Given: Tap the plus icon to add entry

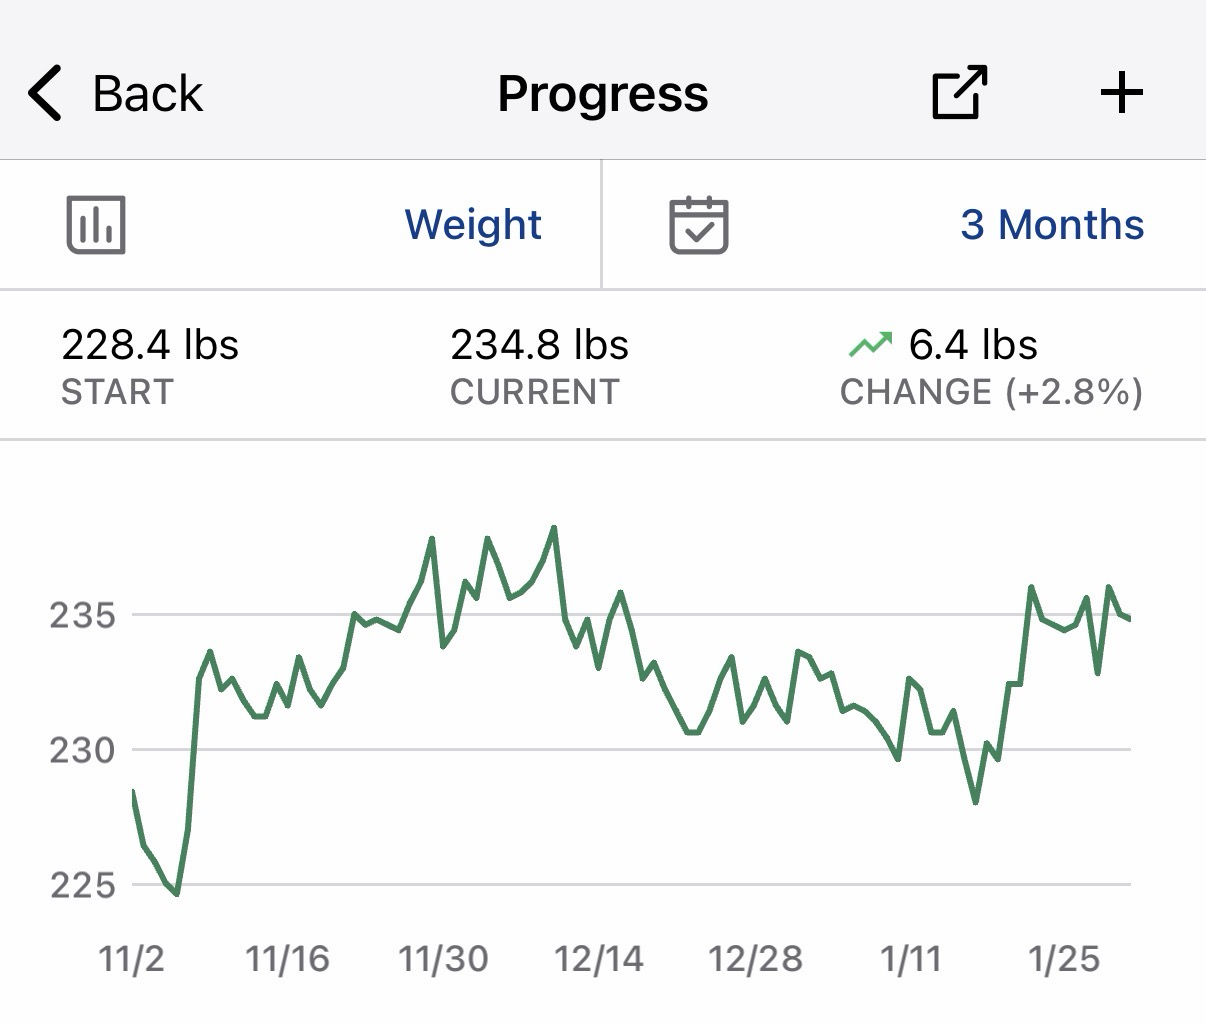Looking at the screenshot, I should [1121, 93].
